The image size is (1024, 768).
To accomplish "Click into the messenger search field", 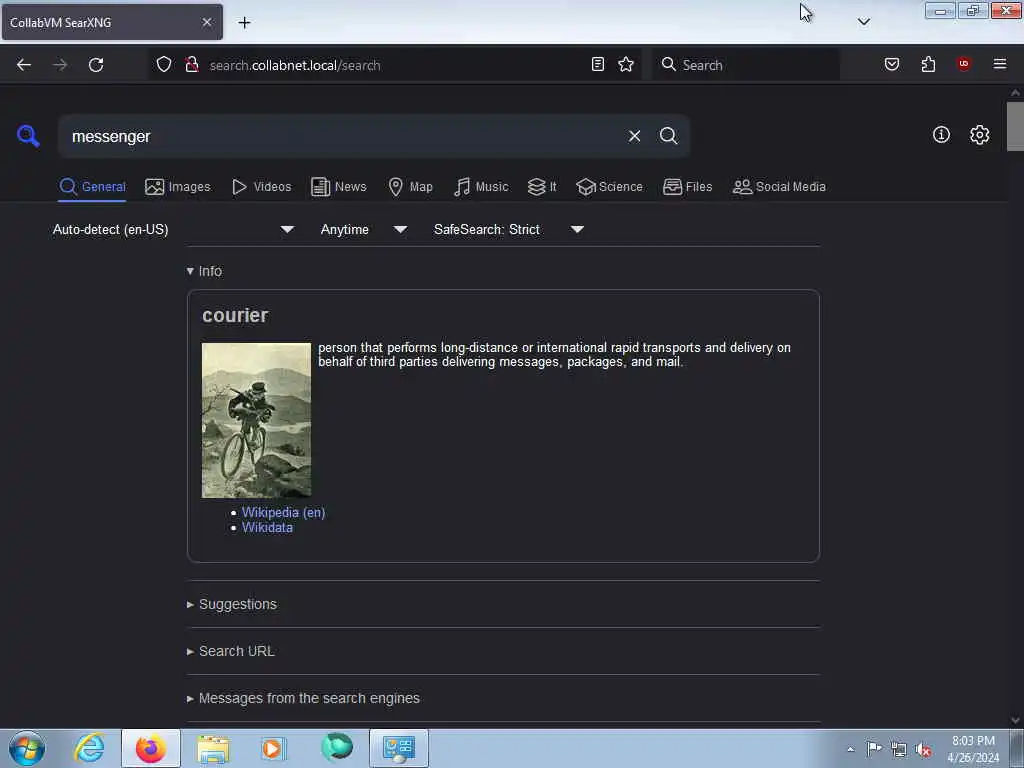I will point(340,136).
